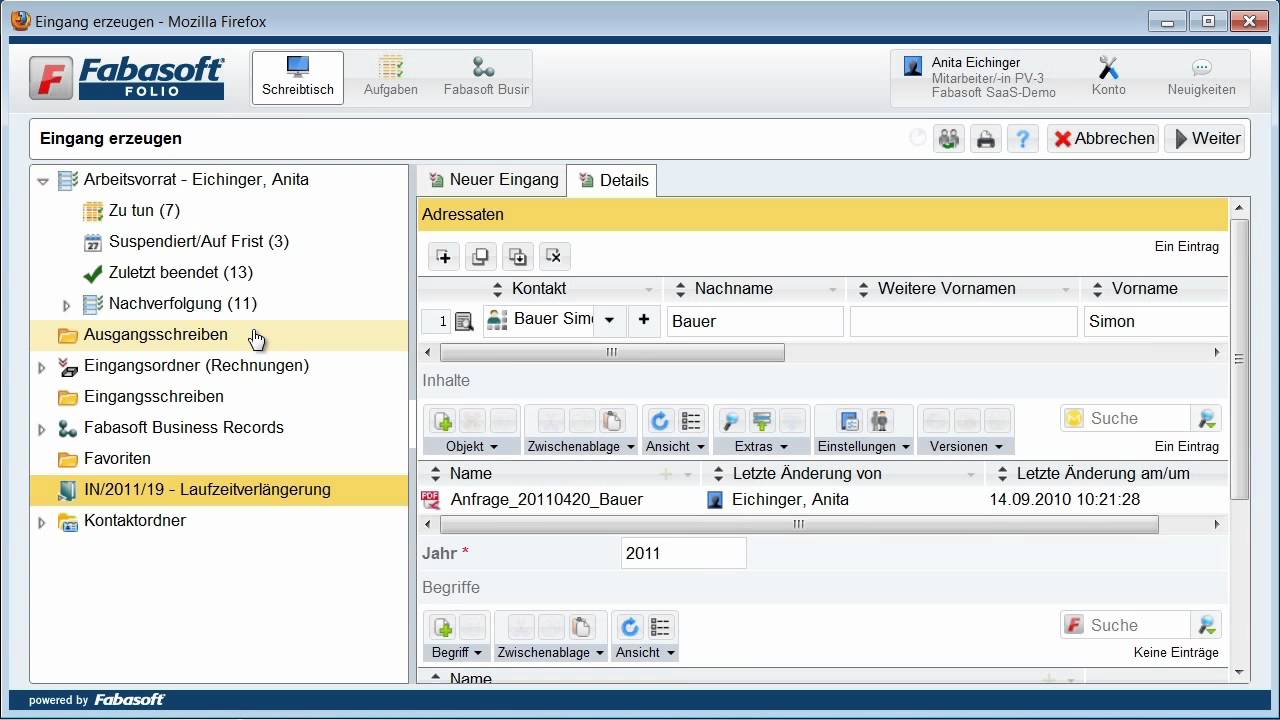
Task: Click the green download icon in Extras group
Action: (x=762, y=421)
